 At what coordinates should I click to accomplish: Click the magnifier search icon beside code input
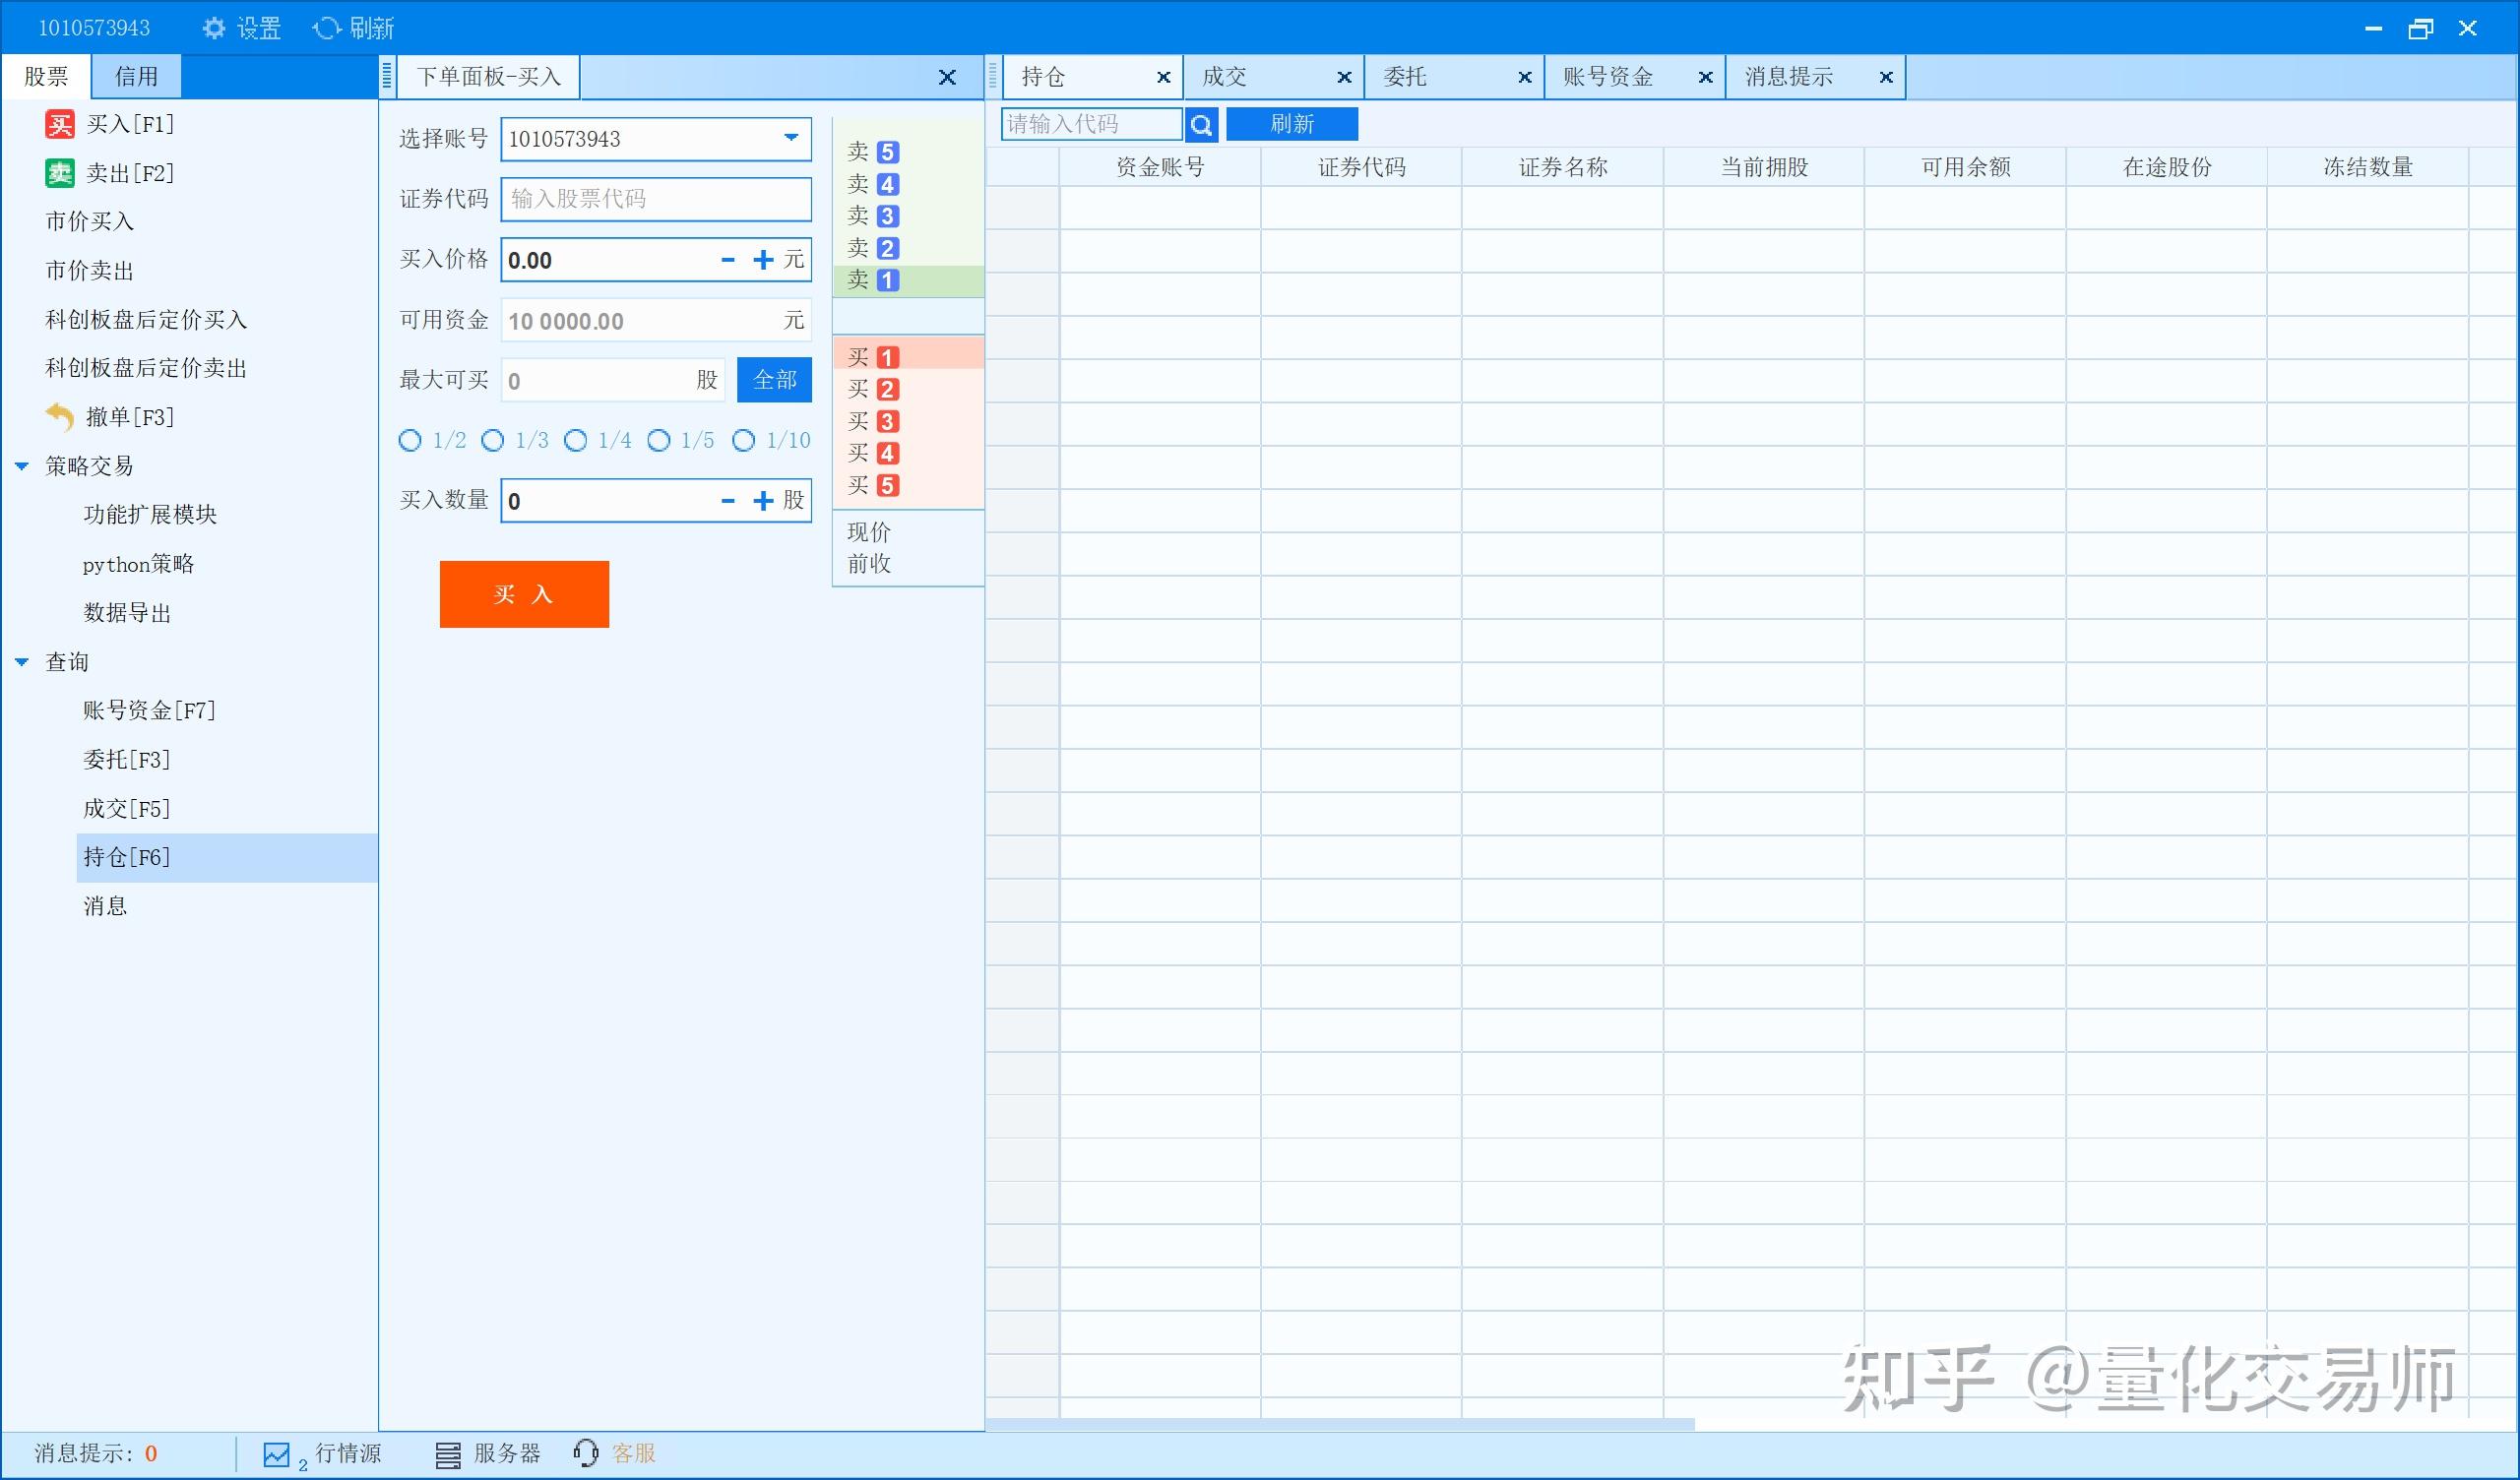coord(1201,124)
